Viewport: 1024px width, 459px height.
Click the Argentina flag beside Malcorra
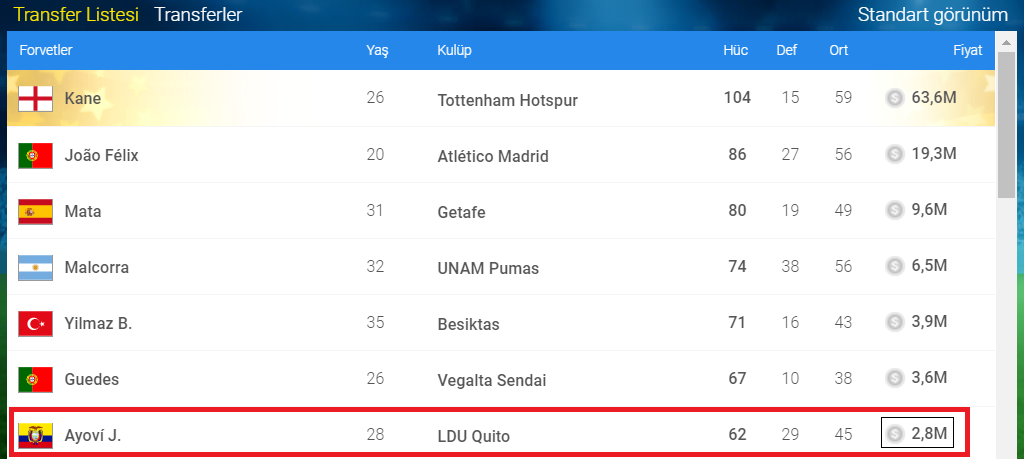[34, 267]
